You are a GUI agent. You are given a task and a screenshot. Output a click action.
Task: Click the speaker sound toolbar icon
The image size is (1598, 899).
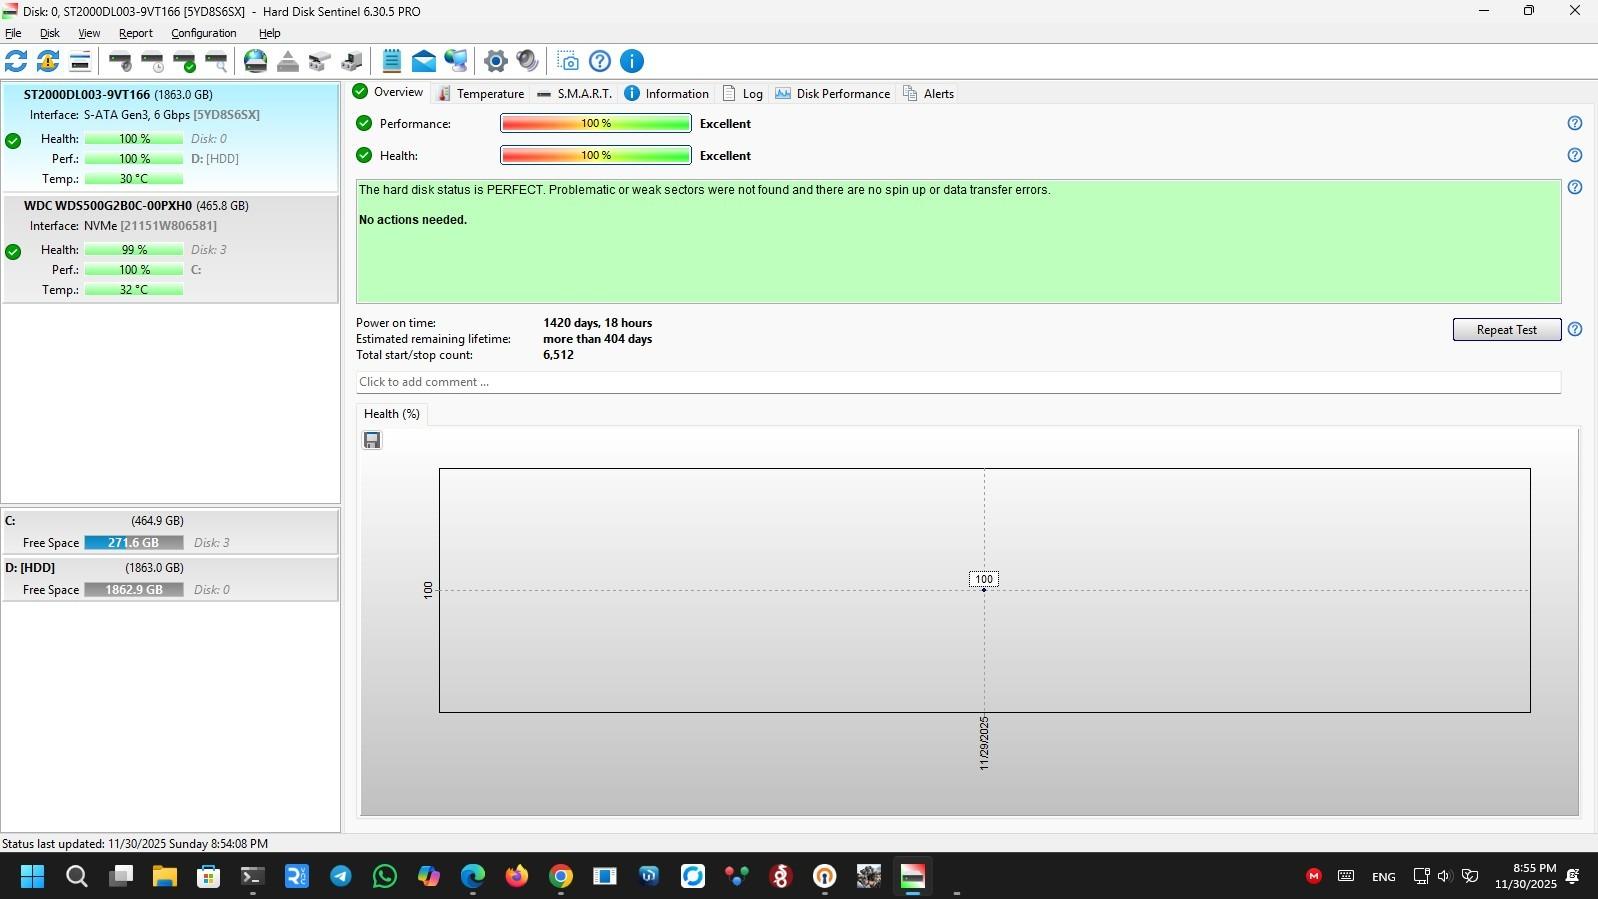click(x=528, y=62)
